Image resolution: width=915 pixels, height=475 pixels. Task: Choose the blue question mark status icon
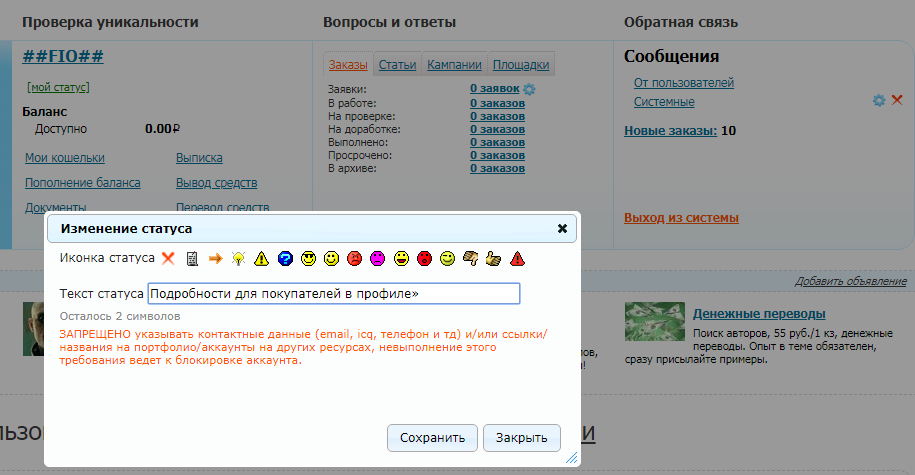click(x=285, y=258)
